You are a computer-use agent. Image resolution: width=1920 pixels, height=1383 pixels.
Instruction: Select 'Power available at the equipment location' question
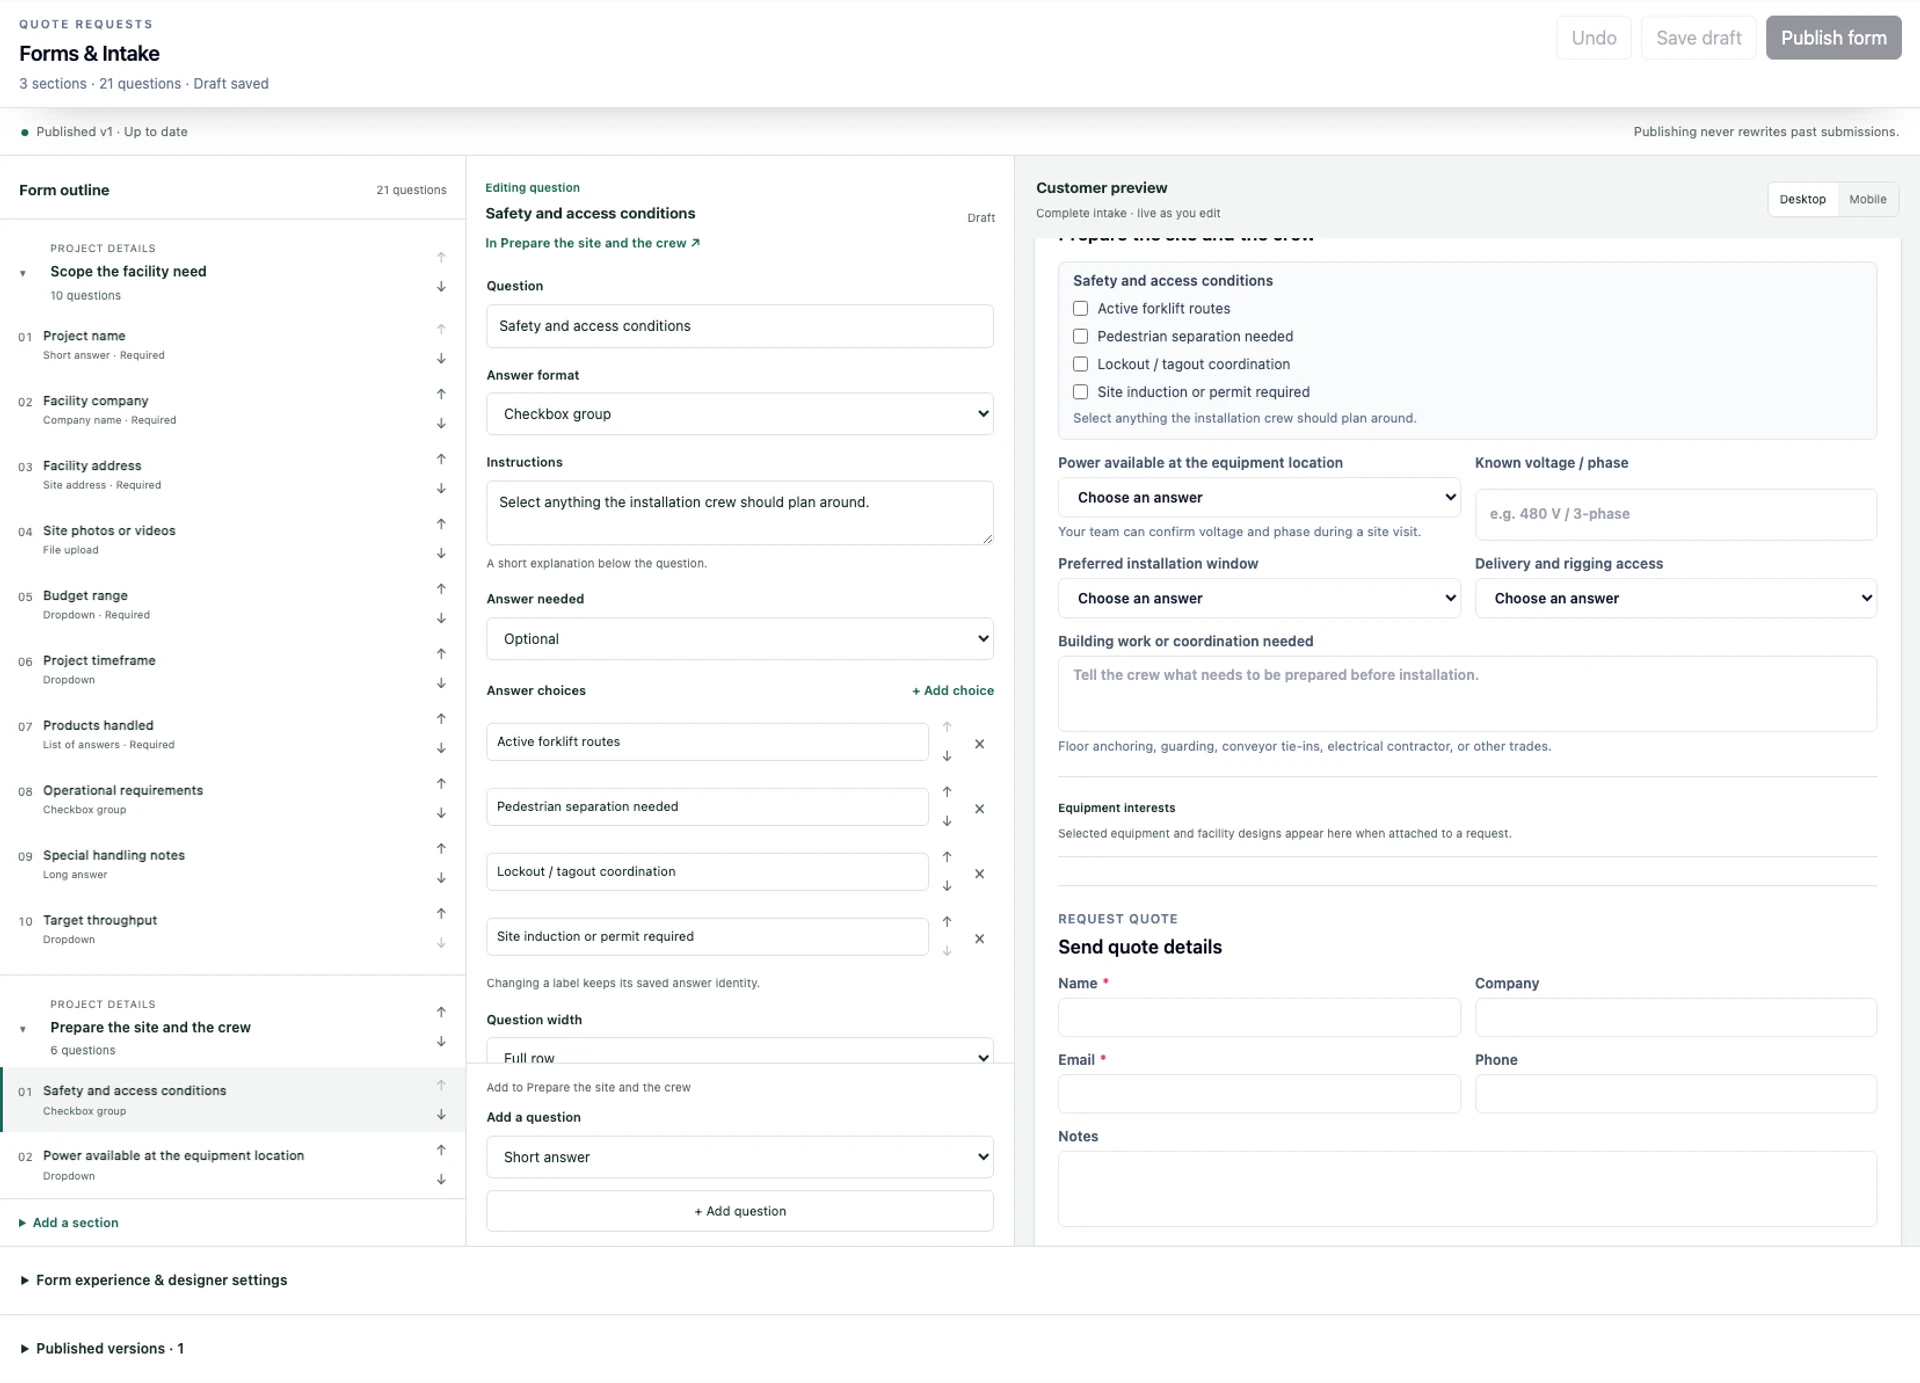tap(173, 1164)
